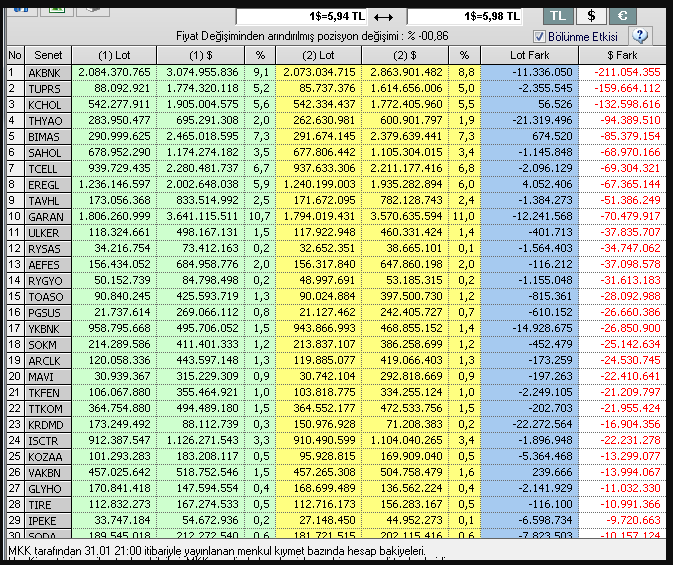Click the MKK status bar message
This screenshot has width=673, height=565.
217,551
